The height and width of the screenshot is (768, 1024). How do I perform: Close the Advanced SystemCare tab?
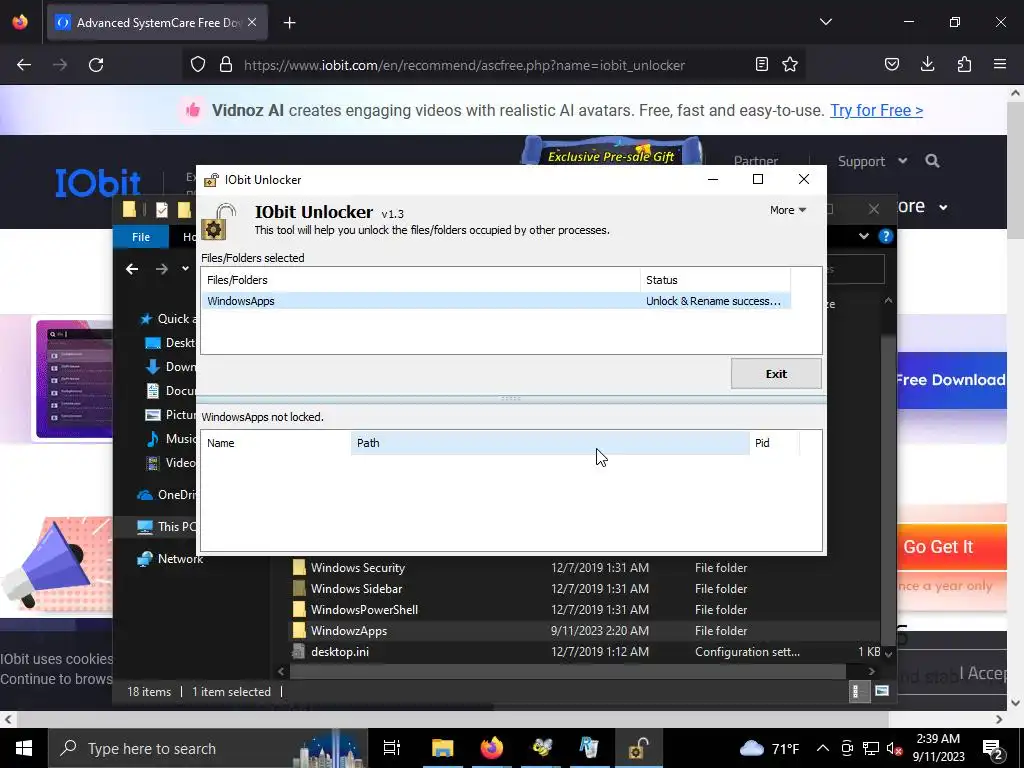[x=252, y=22]
